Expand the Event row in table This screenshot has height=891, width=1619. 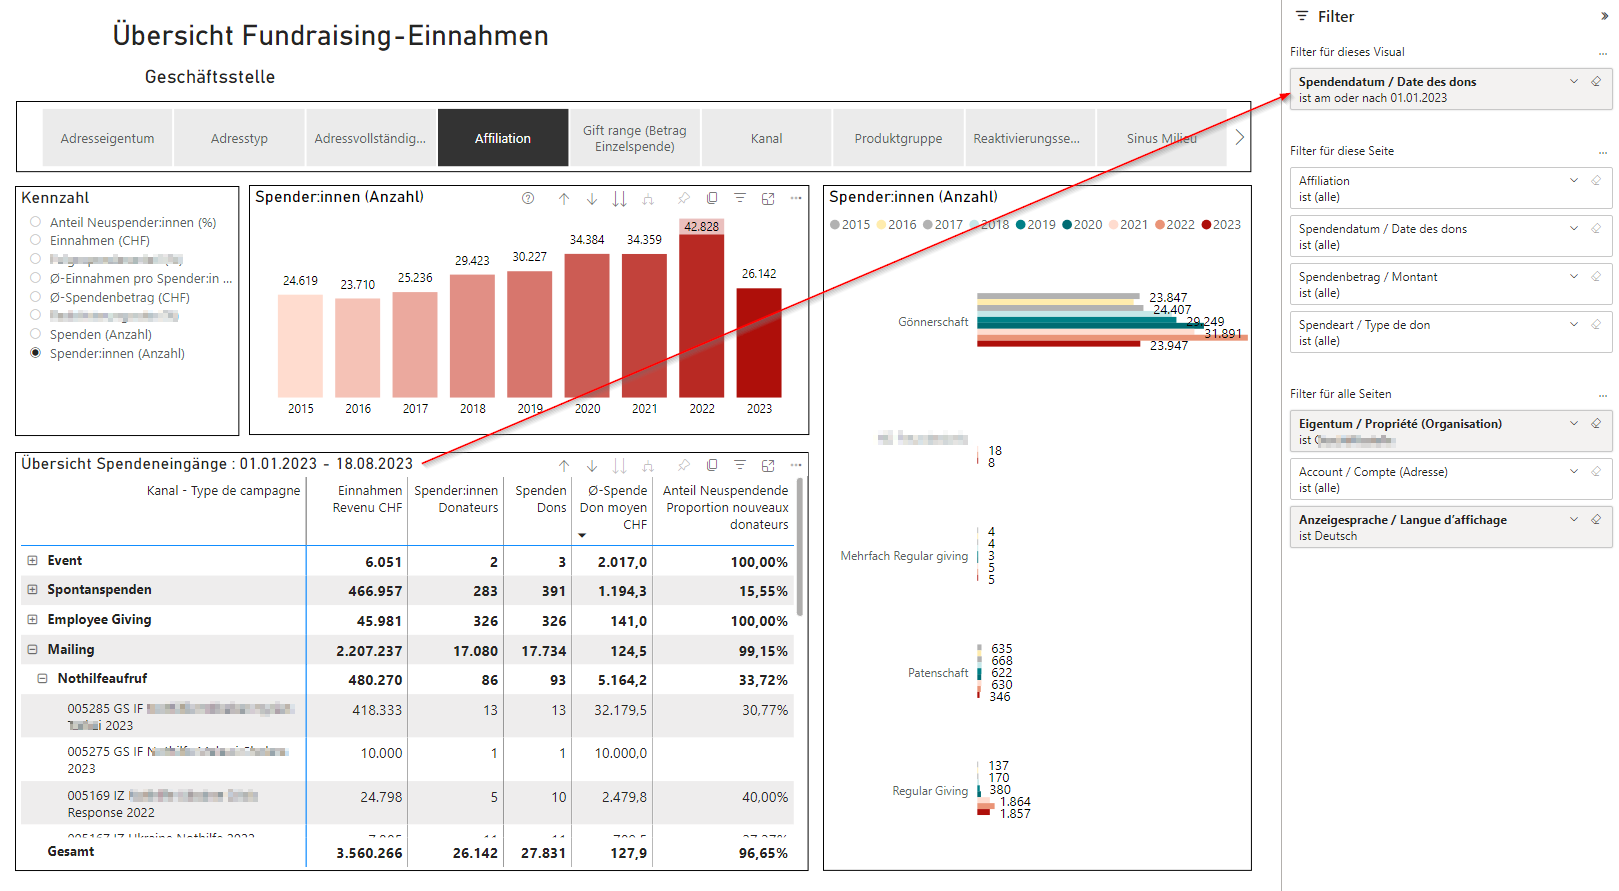[32, 561]
